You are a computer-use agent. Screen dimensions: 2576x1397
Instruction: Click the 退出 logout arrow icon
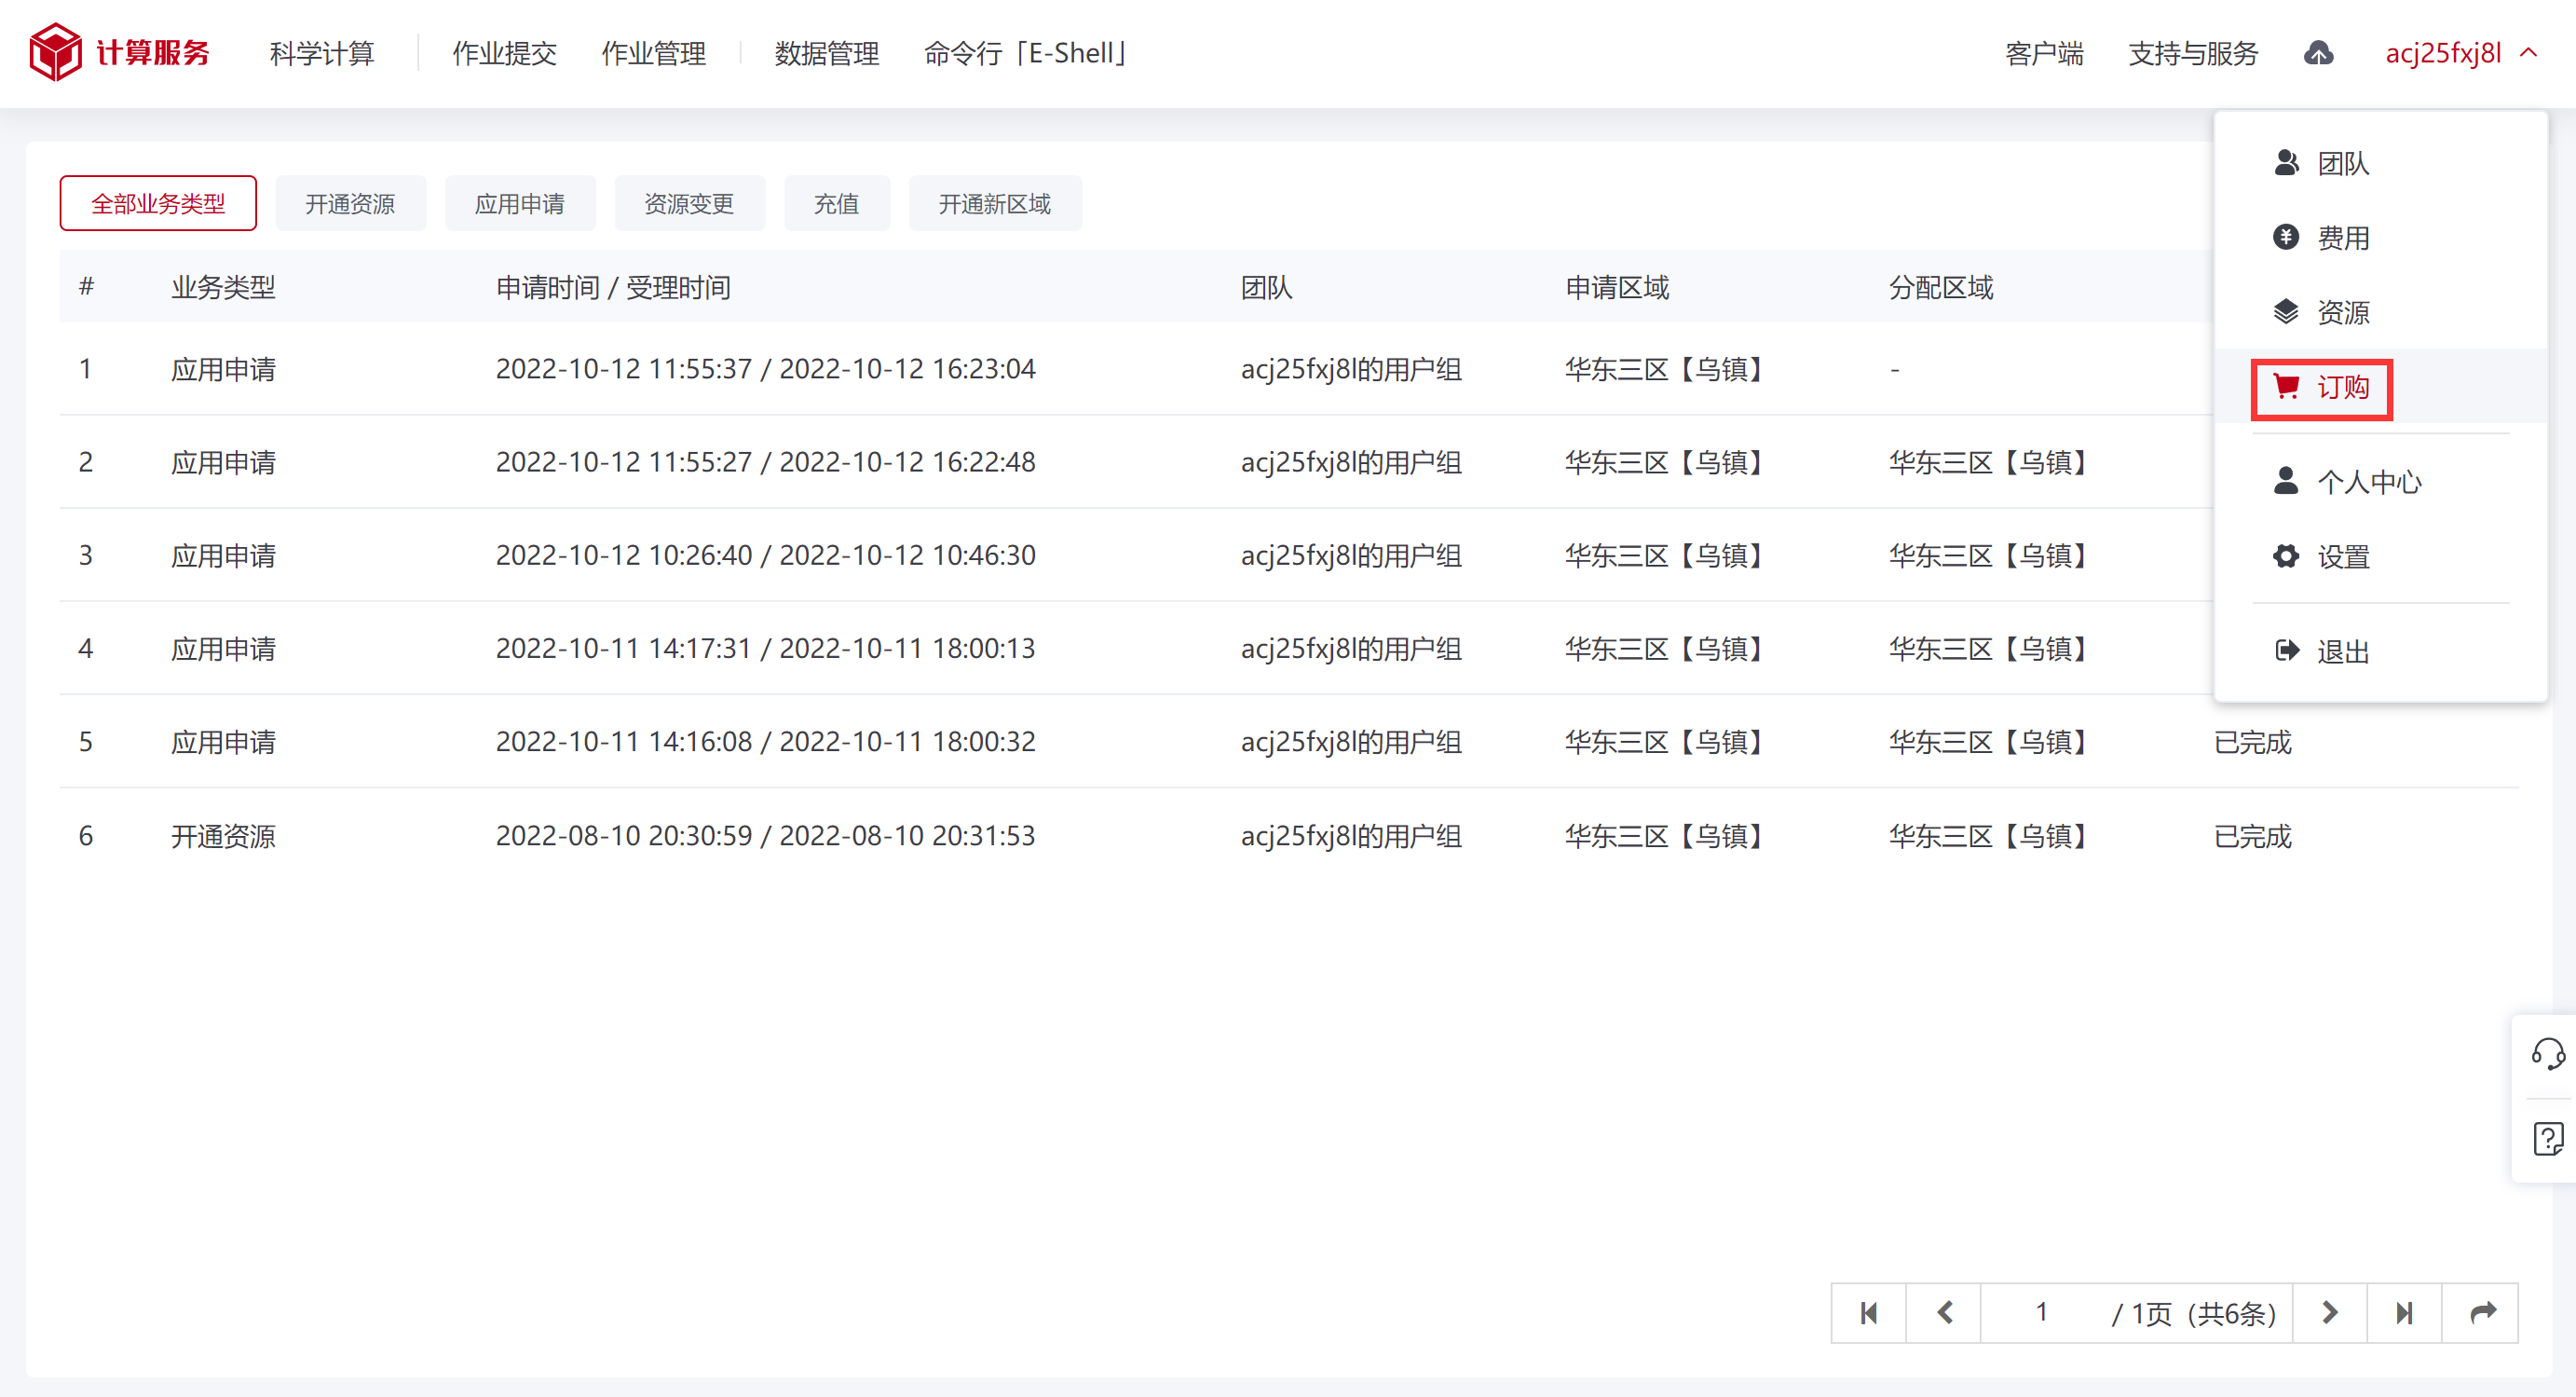pyautogui.click(x=2286, y=651)
